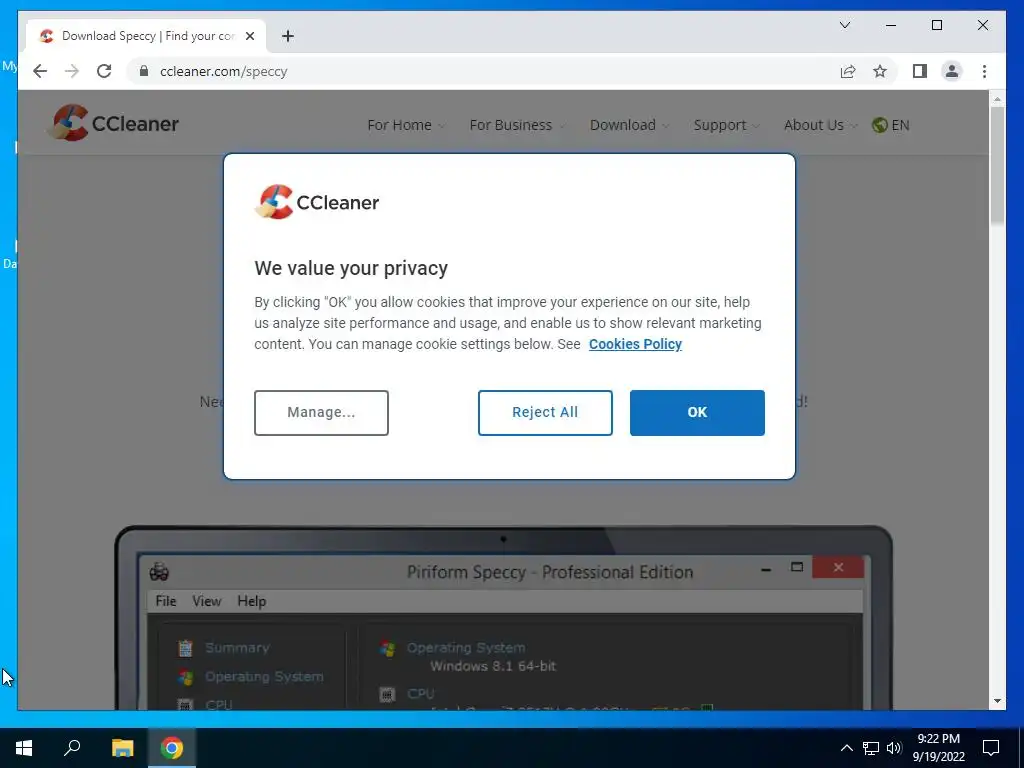Reload the page with the refresh icon
This screenshot has height=768, width=1024.
point(104,71)
